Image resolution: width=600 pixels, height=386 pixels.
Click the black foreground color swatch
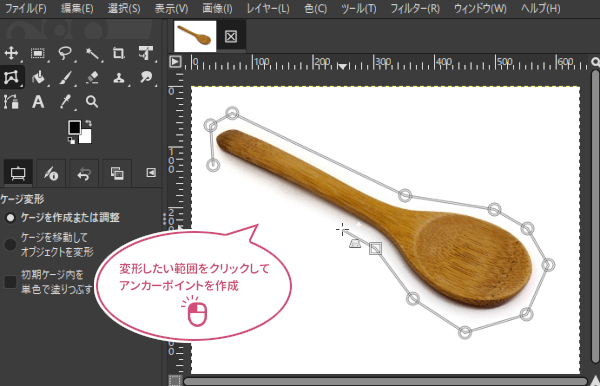[74, 127]
